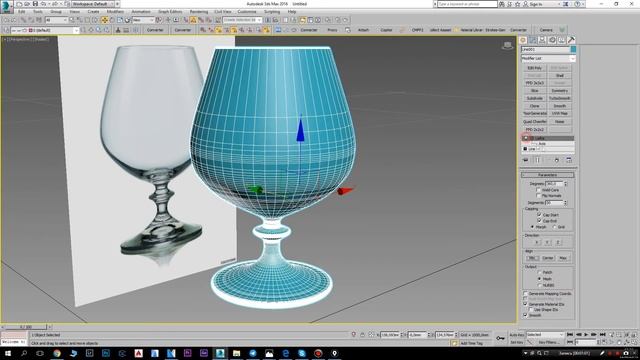The height and width of the screenshot is (360, 640).
Task: Click Remove modifier trash icon below stack
Action: tap(557, 160)
